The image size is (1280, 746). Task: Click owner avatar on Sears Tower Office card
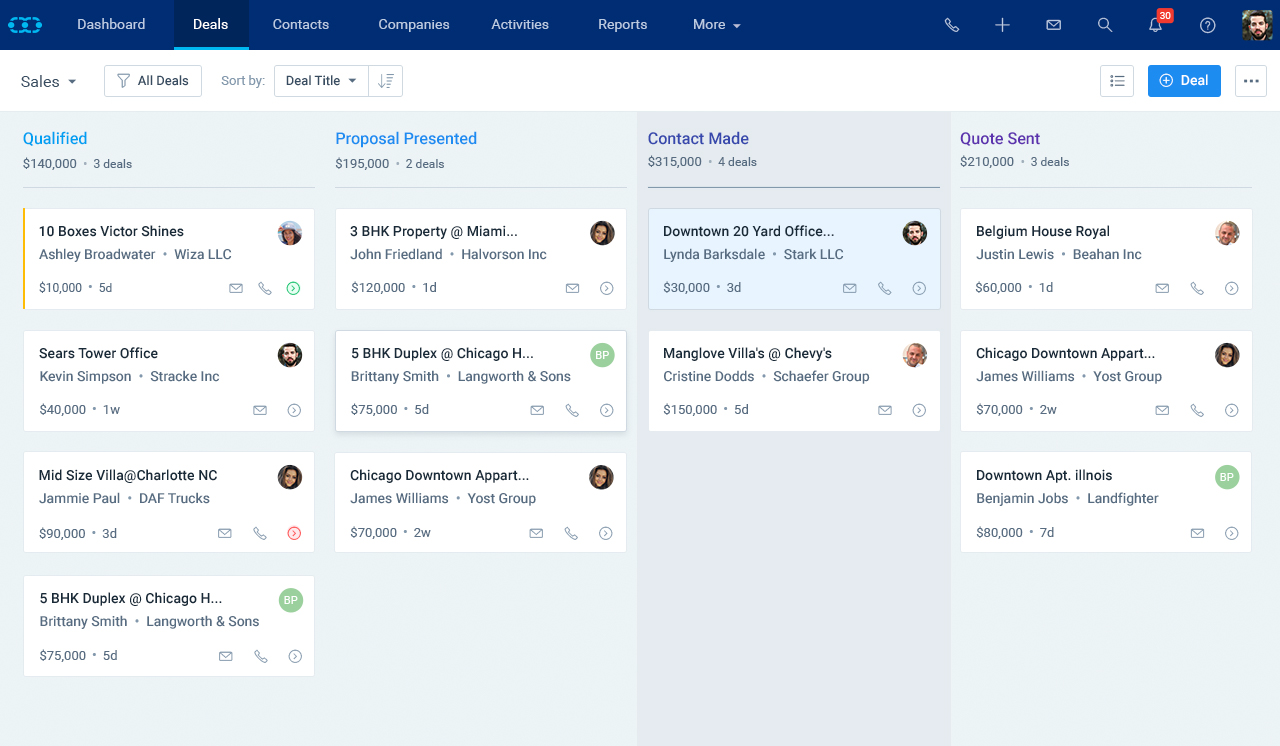coord(290,355)
